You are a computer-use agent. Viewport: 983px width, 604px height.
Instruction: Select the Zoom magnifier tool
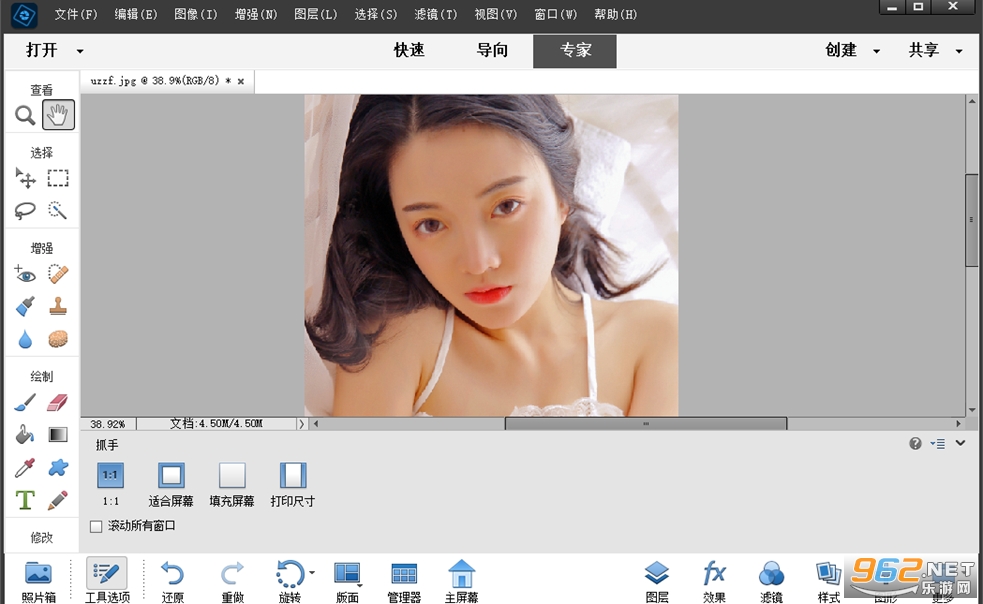pyautogui.click(x=25, y=115)
